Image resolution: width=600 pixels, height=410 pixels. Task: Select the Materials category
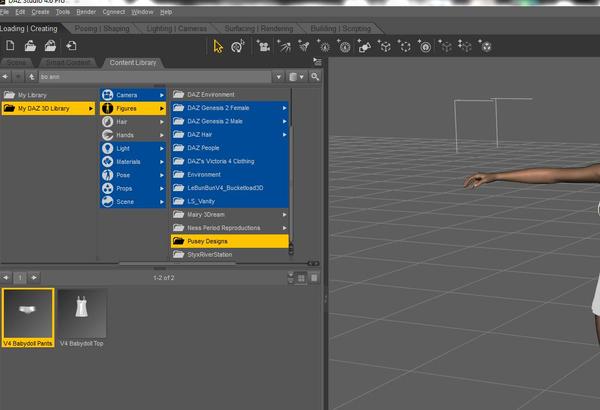pyautogui.click(x=133, y=162)
